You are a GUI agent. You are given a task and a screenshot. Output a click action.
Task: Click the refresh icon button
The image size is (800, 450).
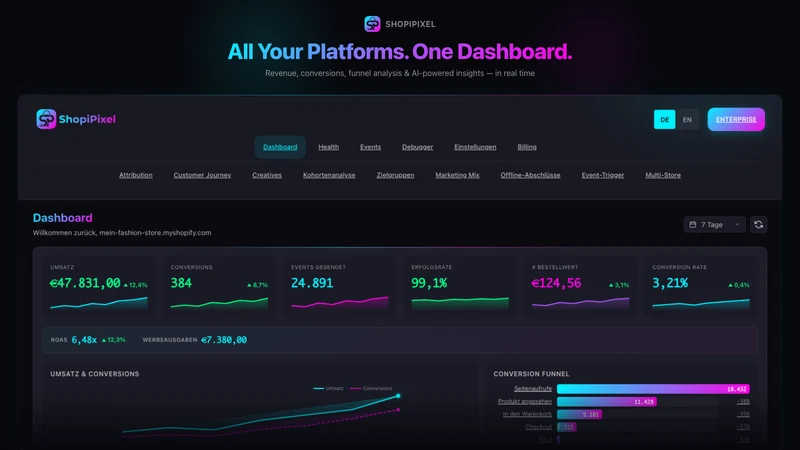[x=758, y=224]
